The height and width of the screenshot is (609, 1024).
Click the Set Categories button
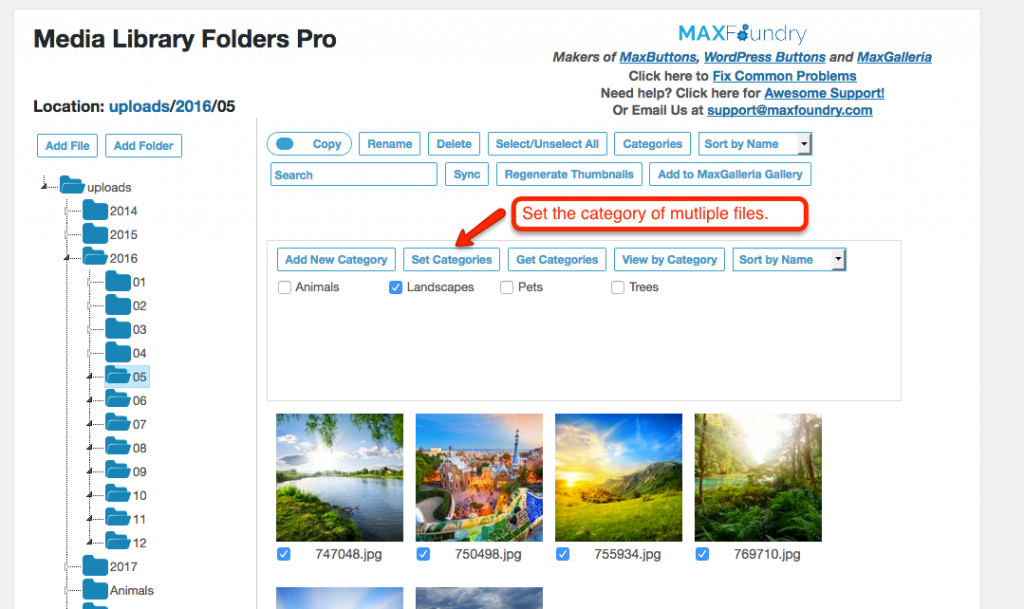451,259
